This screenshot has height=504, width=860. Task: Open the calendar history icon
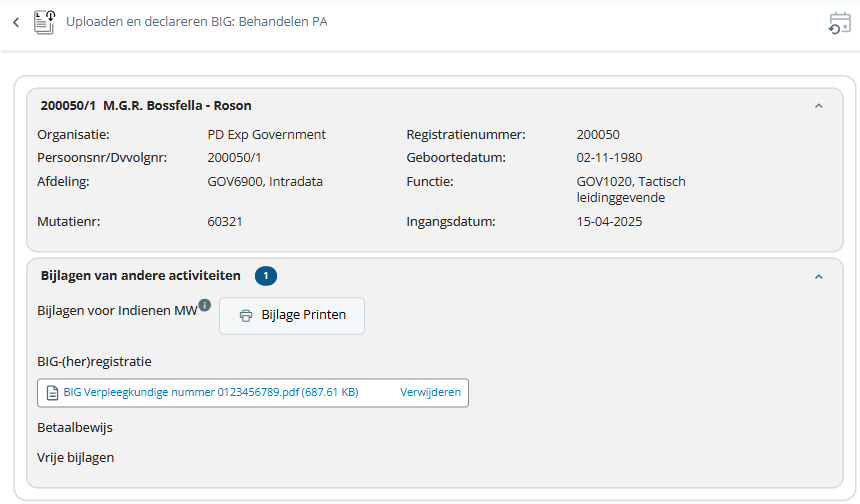[x=839, y=23]
